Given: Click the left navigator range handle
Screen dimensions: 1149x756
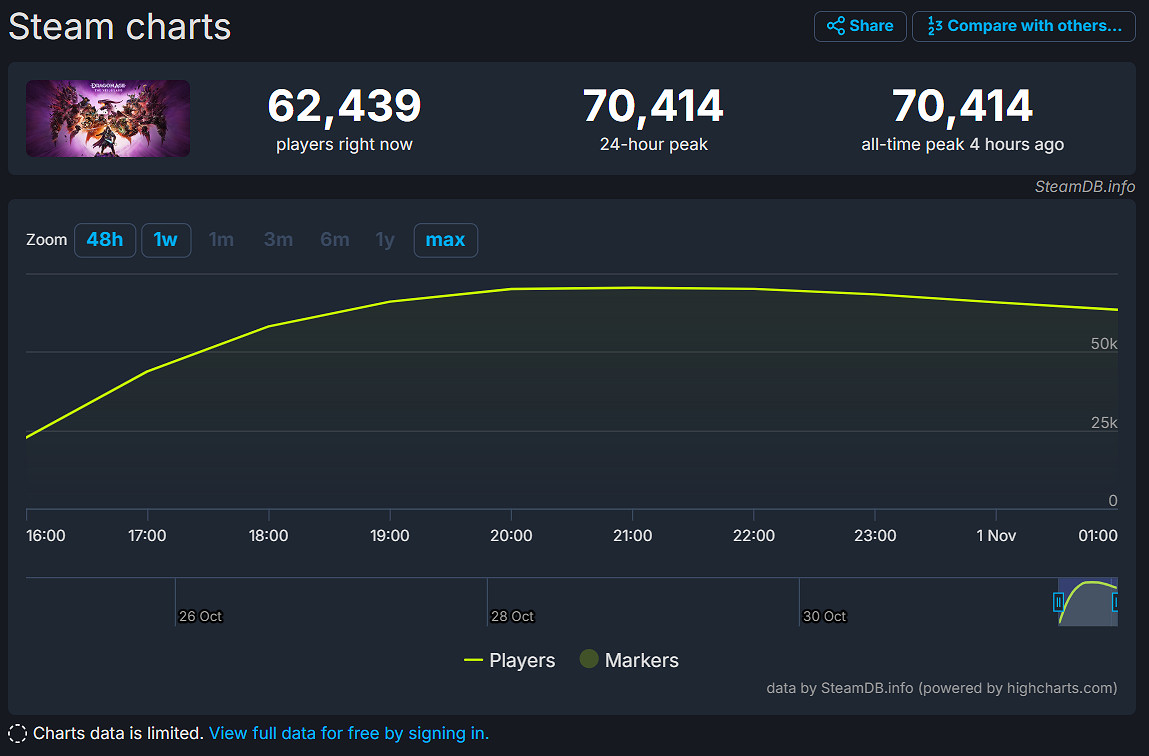Looking at the screenshot, I should (1059, 602).
